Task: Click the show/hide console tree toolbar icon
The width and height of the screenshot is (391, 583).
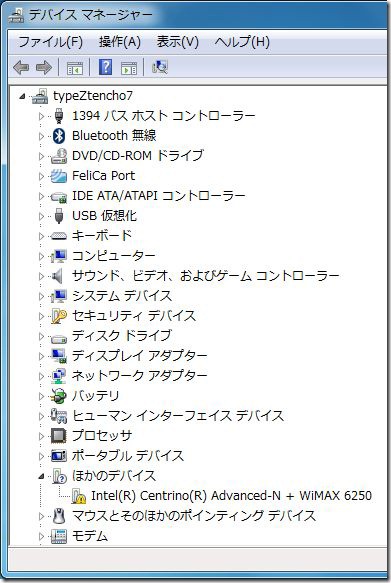Action: tap(74, 68)
